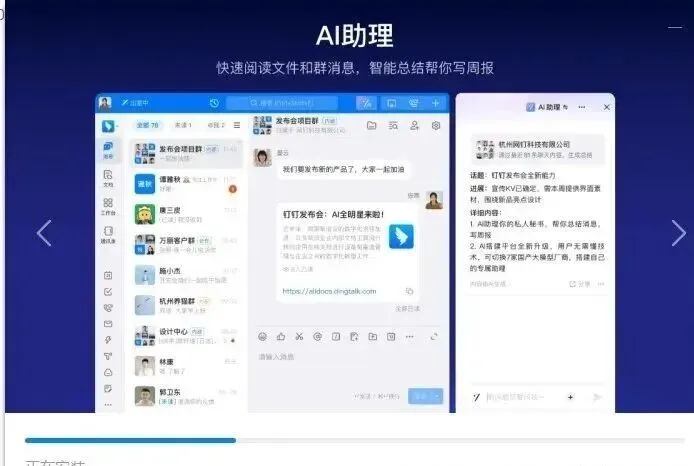Open the conversation list menu icon
Screen dimensions: 694x466
(x=237, y=125)
